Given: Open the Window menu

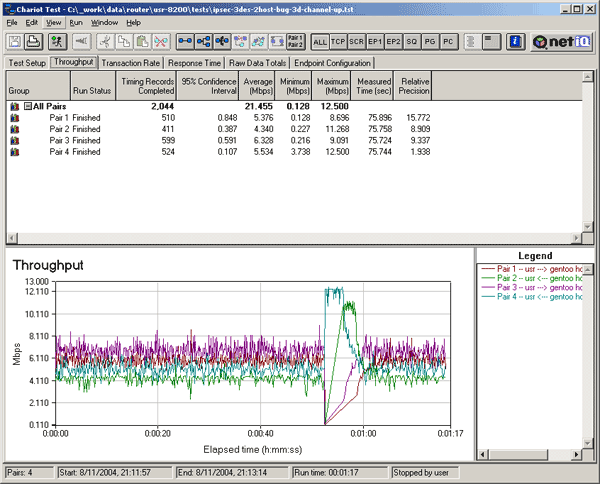Looking at the screenshot, I should point(103,22).
